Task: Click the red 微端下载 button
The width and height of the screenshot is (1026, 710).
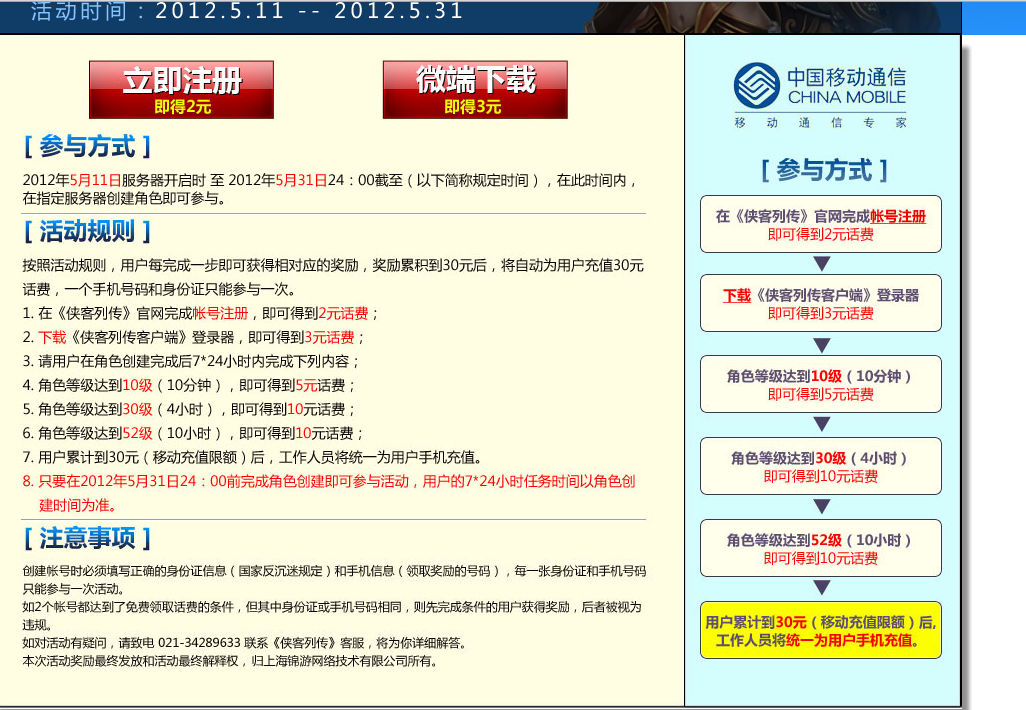Action: [475, 90]
